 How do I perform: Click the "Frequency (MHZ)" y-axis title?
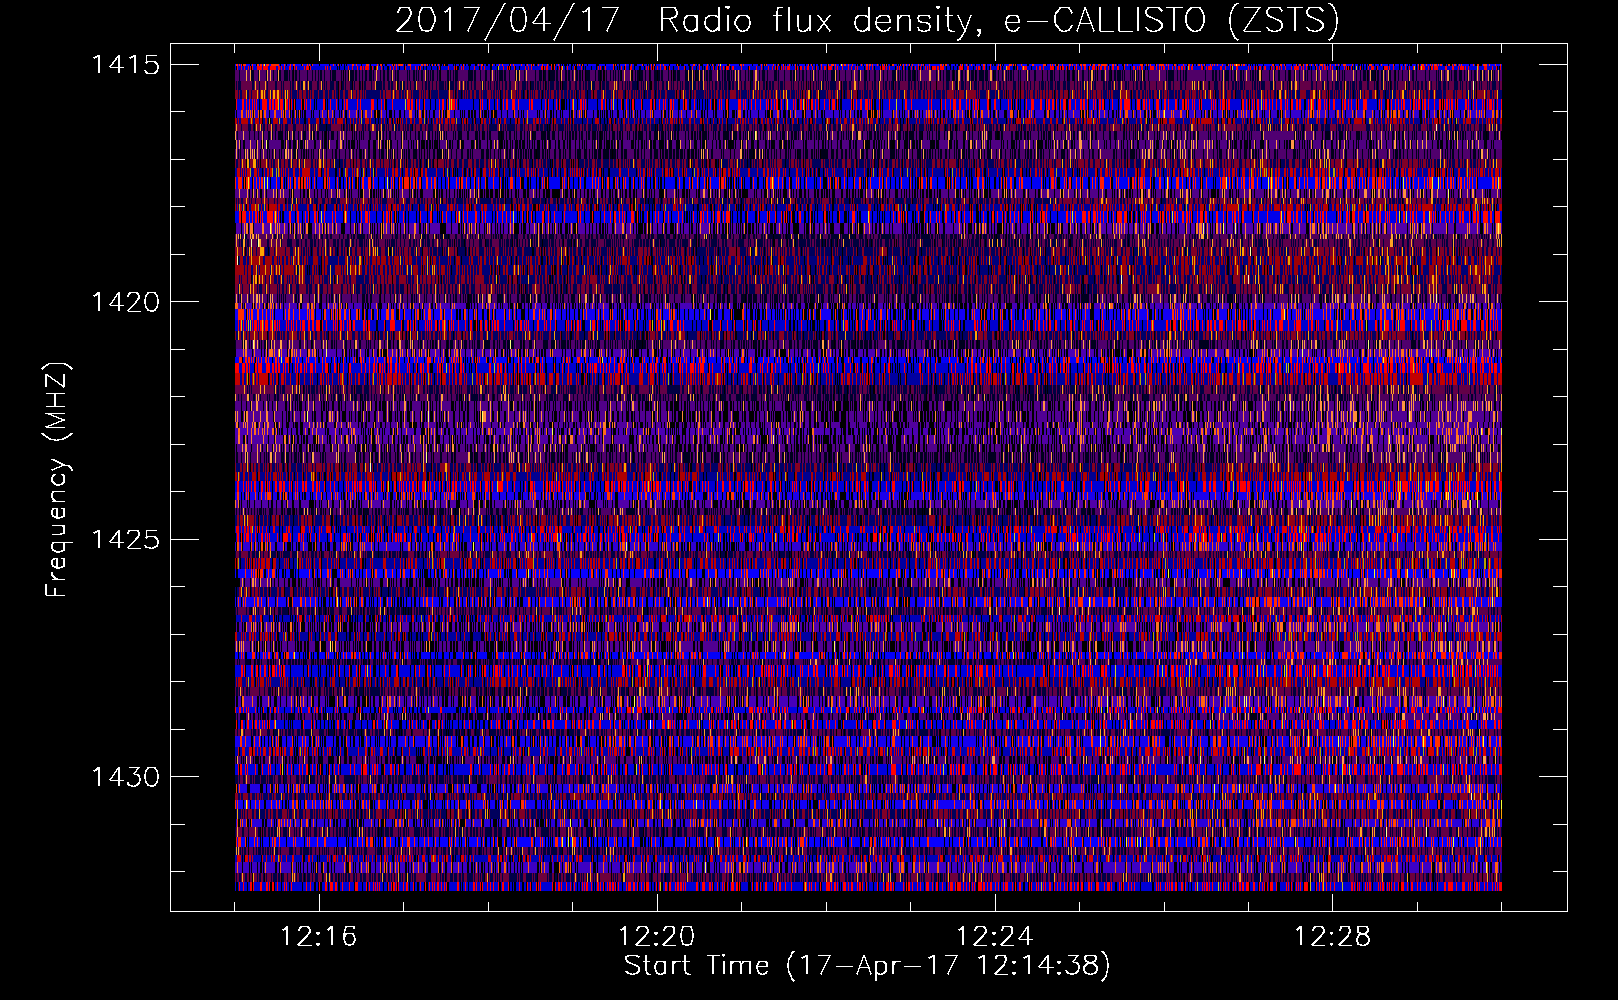point(57,480)
